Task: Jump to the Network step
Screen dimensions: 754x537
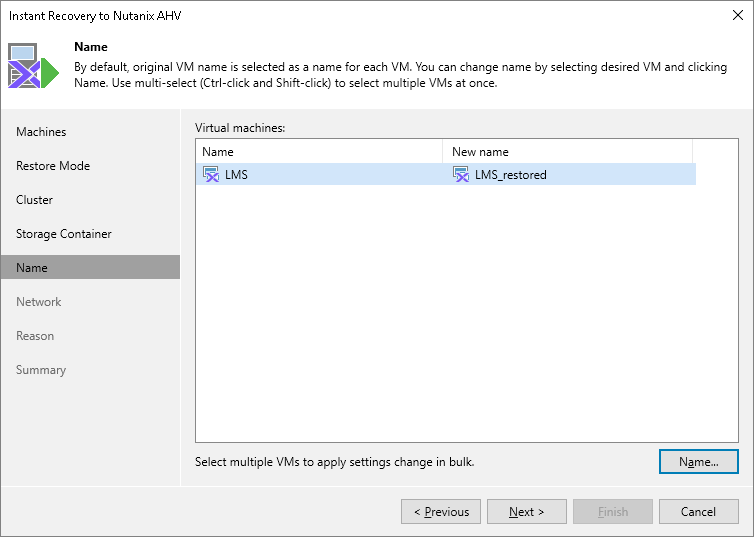Action: pyautogui.click(x=39, y=302)
